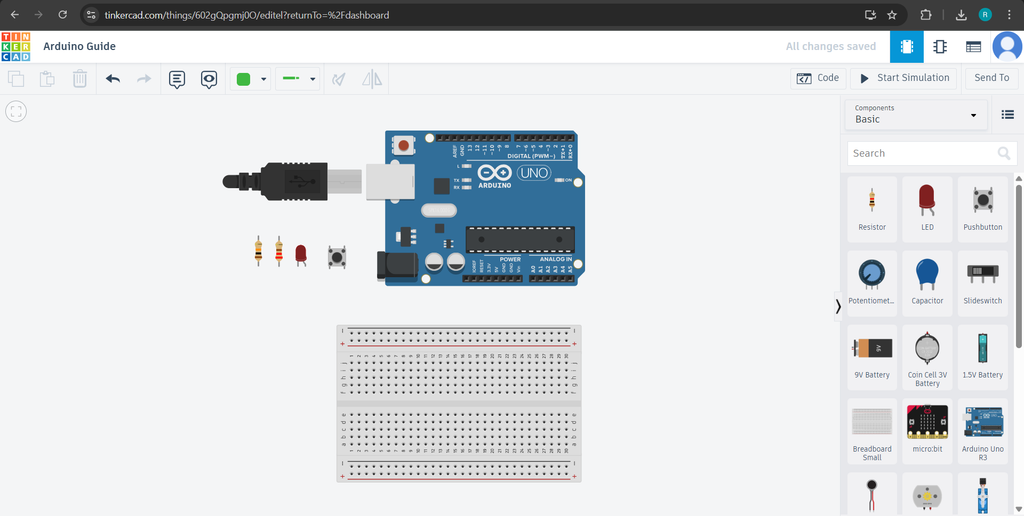Select the red LED on canvas
Viewport: 1024px width, 516px height.
(300, 254)
